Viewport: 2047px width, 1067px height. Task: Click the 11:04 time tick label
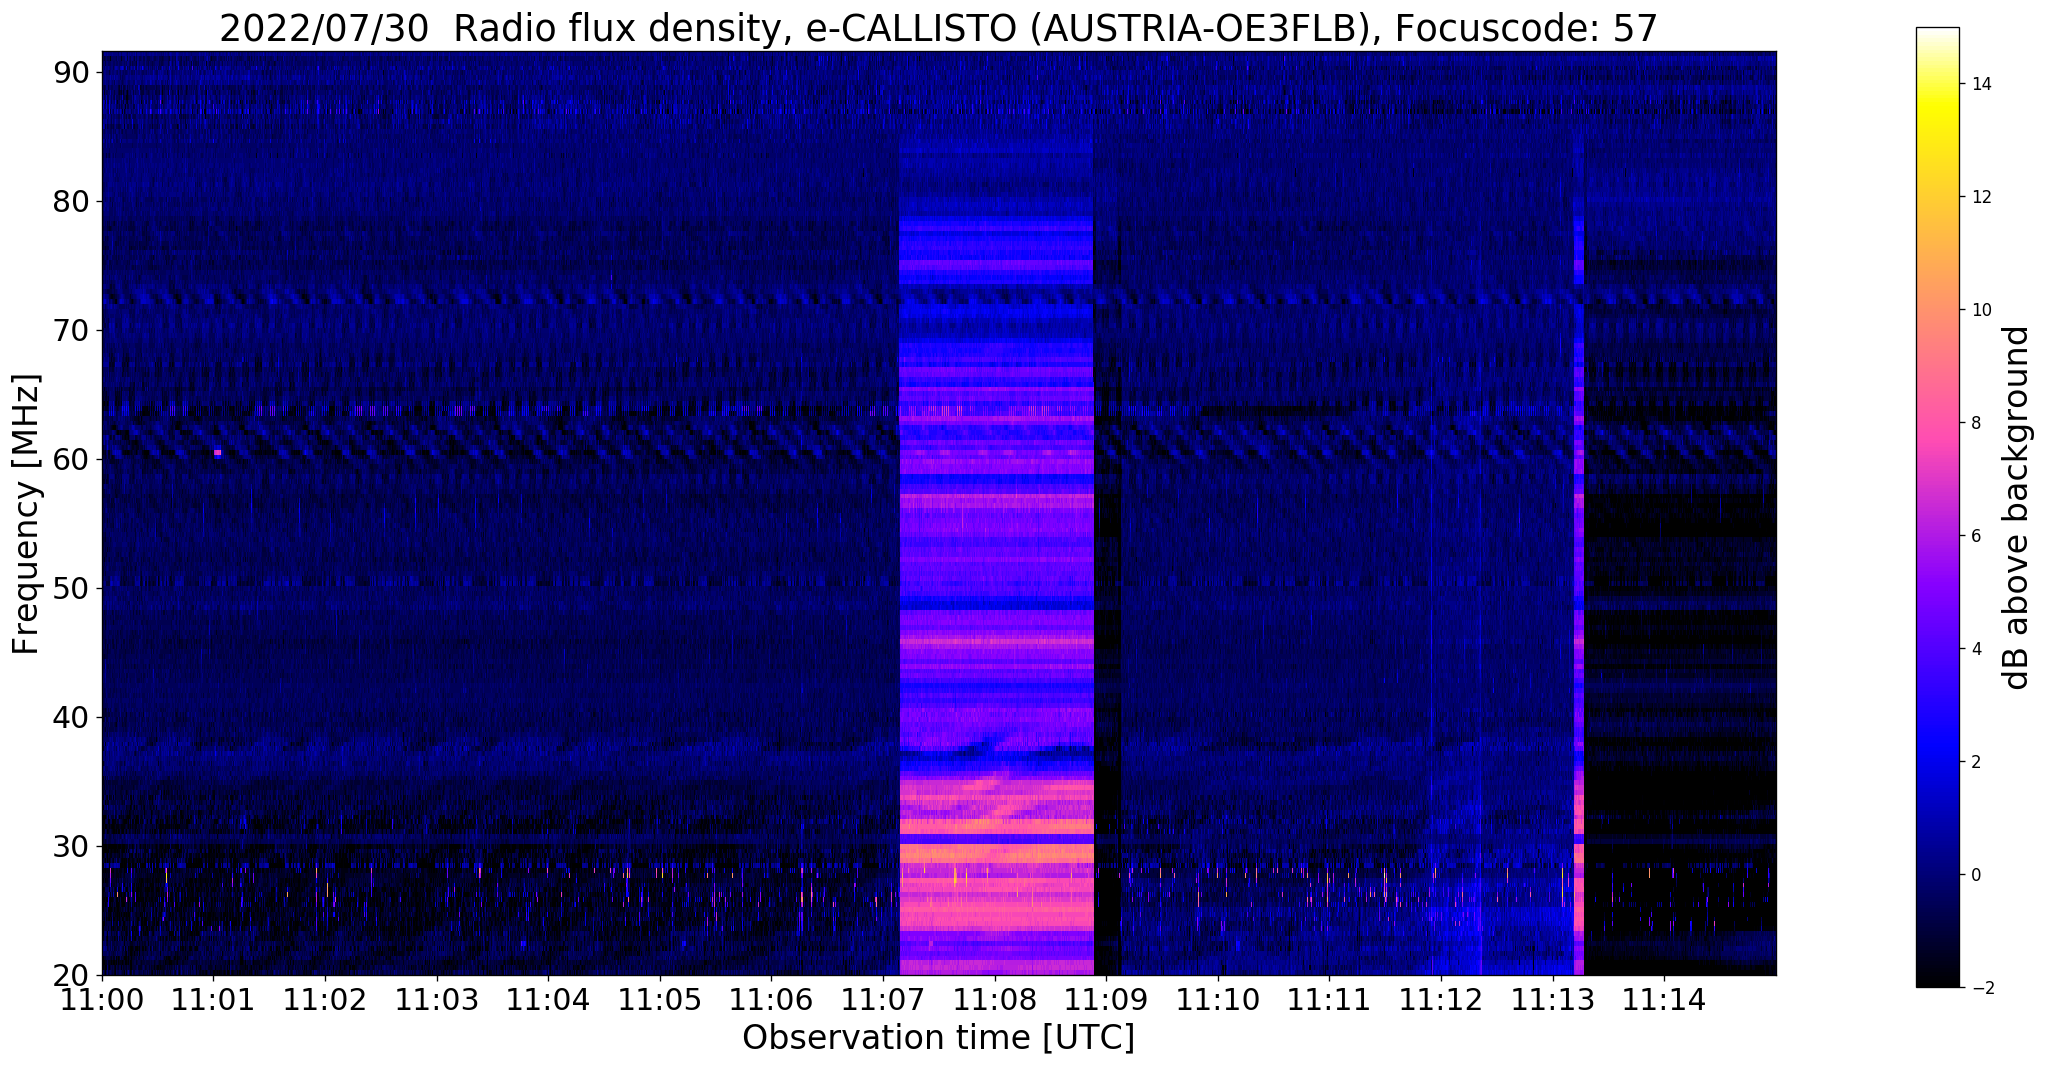pyautogui.click(x=548, y=999)
